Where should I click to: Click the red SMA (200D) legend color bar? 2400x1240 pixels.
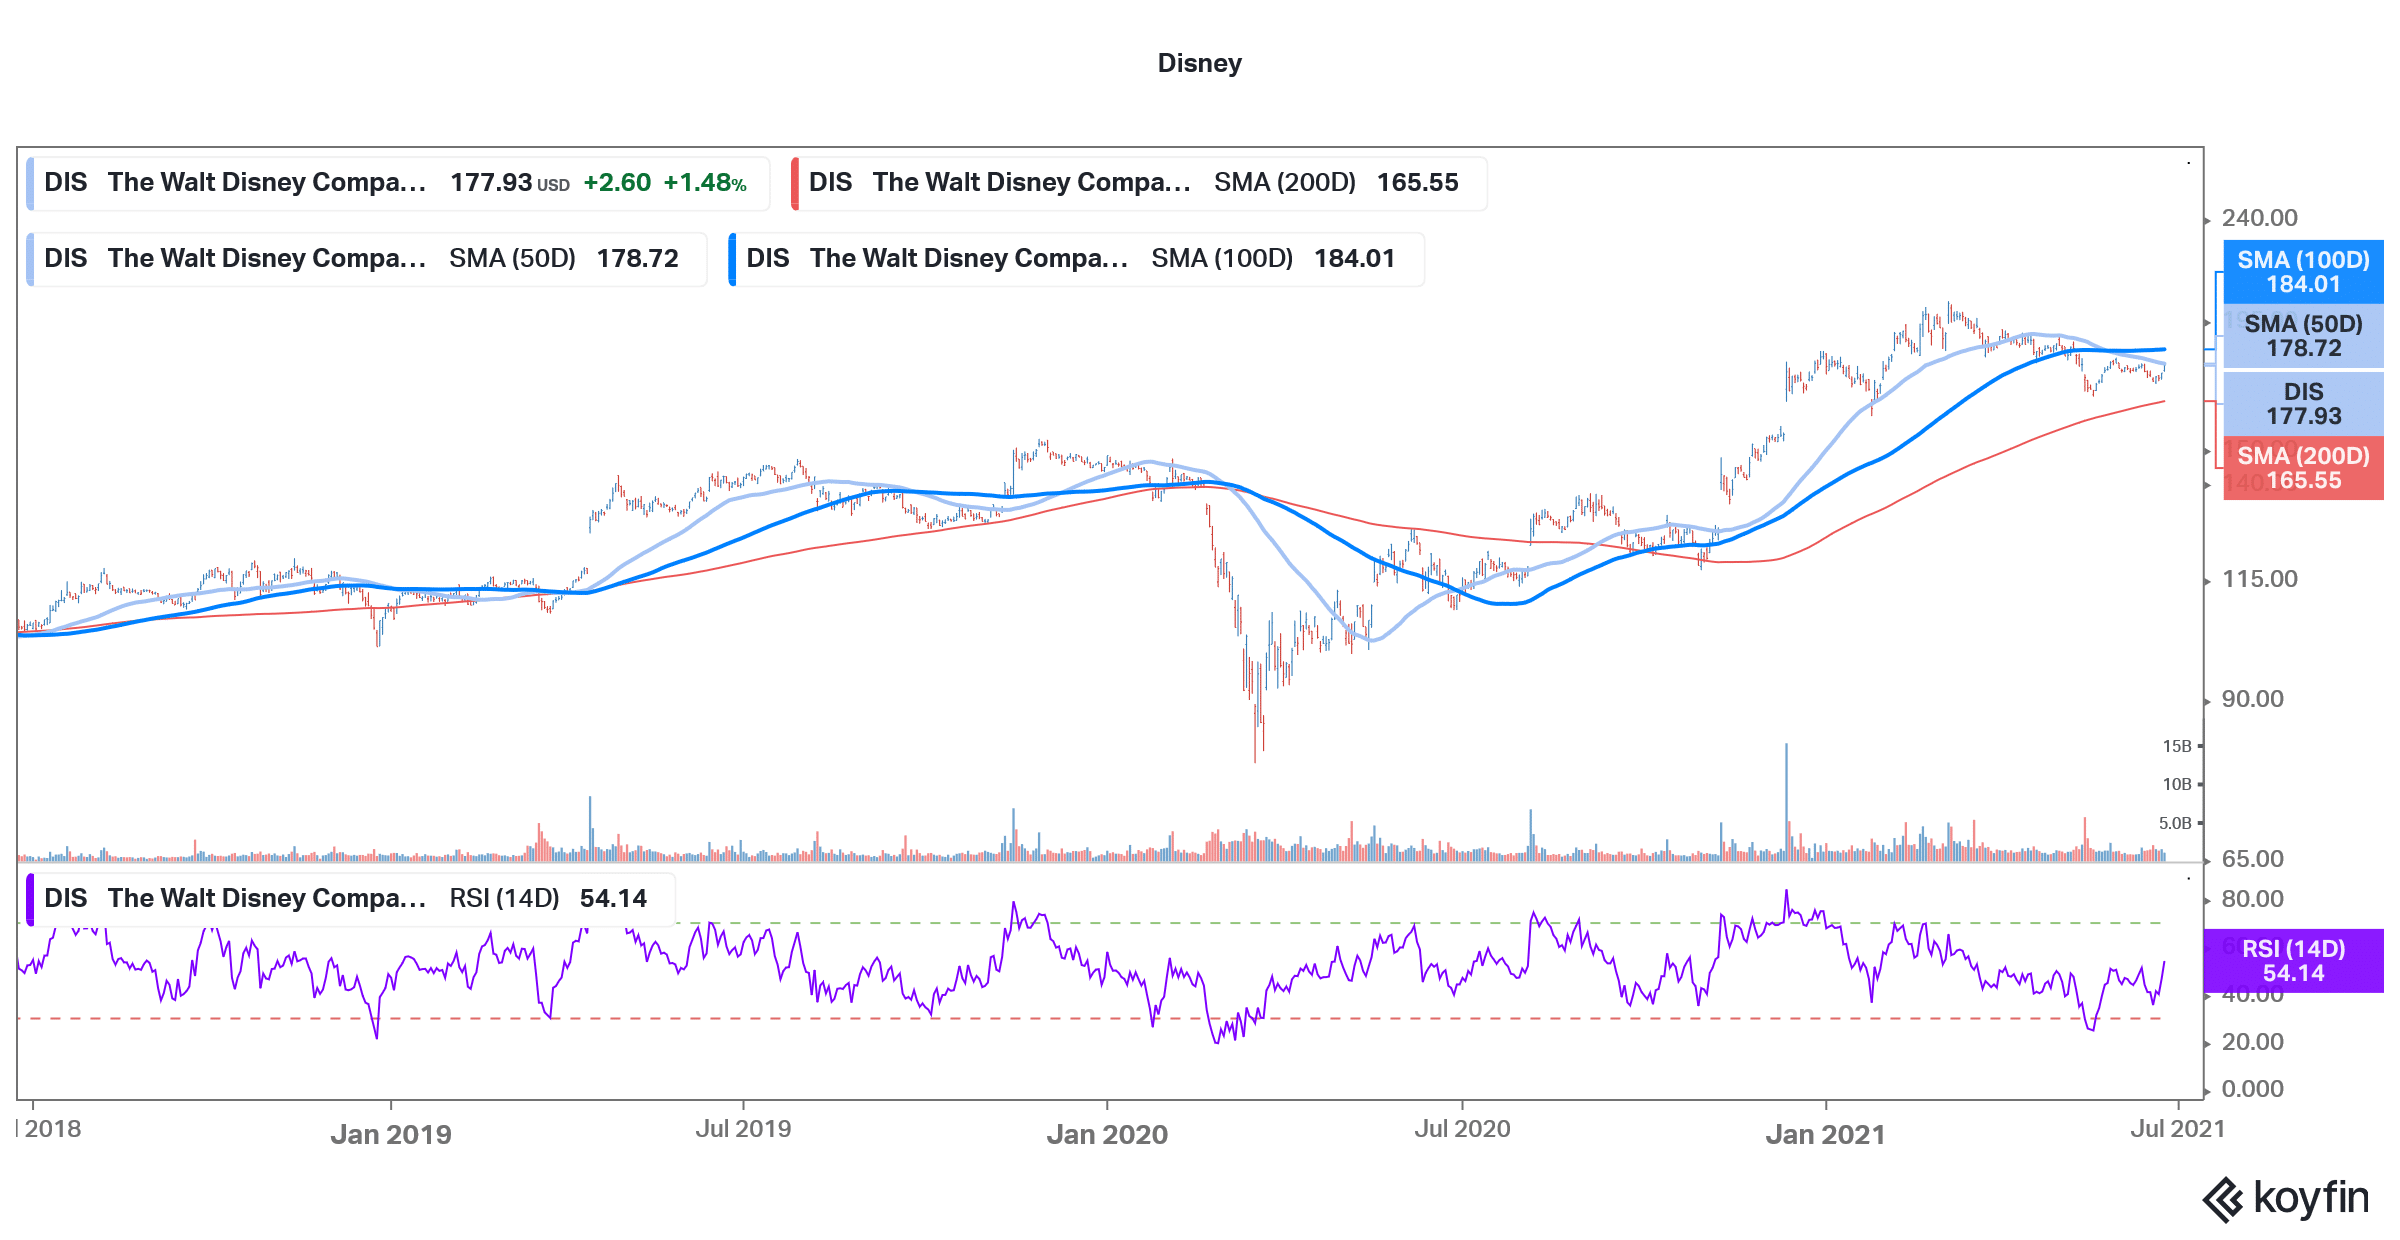point(795,183)
